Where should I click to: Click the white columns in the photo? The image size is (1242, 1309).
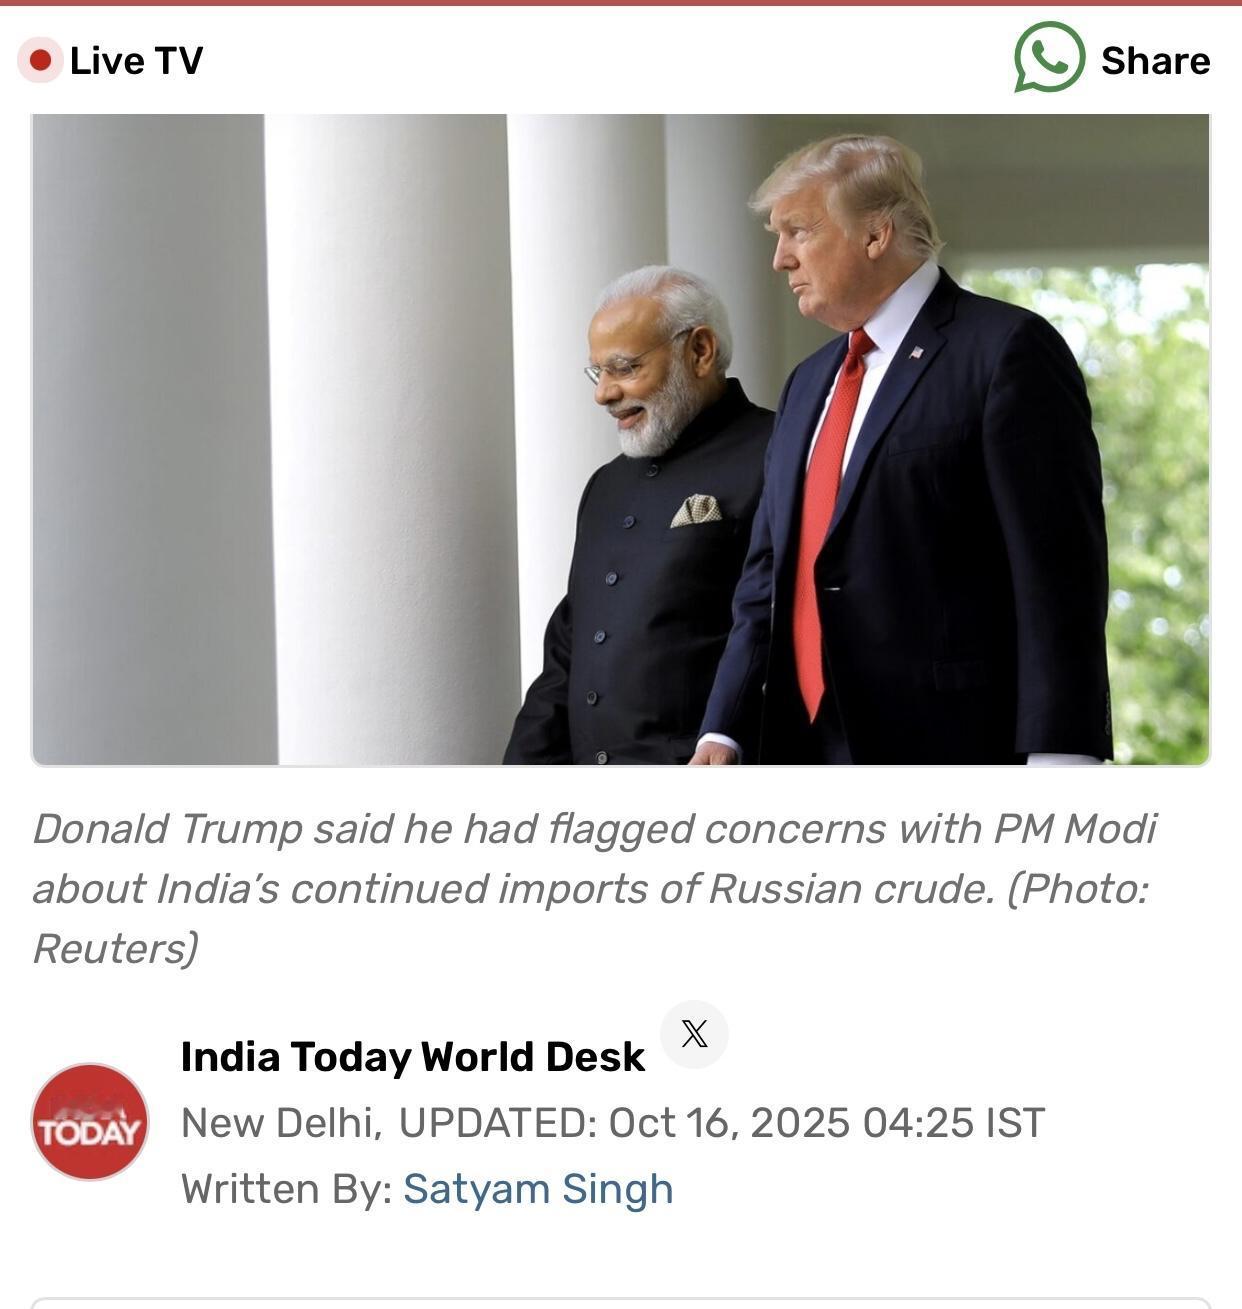pyautogui.click(x=390, y=440)
